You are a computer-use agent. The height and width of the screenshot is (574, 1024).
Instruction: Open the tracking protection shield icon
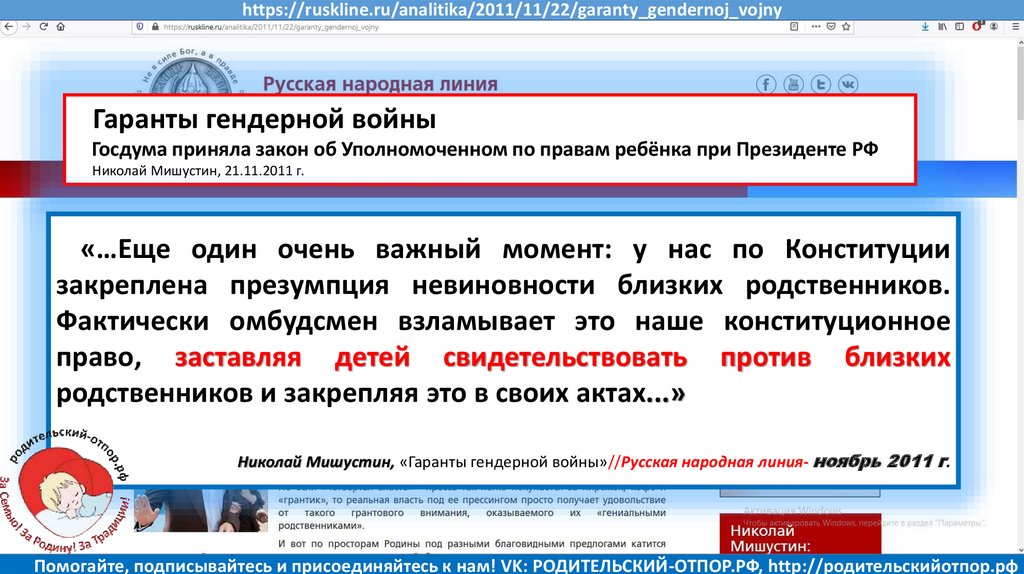pyautogui.click(x=139, y=27)
